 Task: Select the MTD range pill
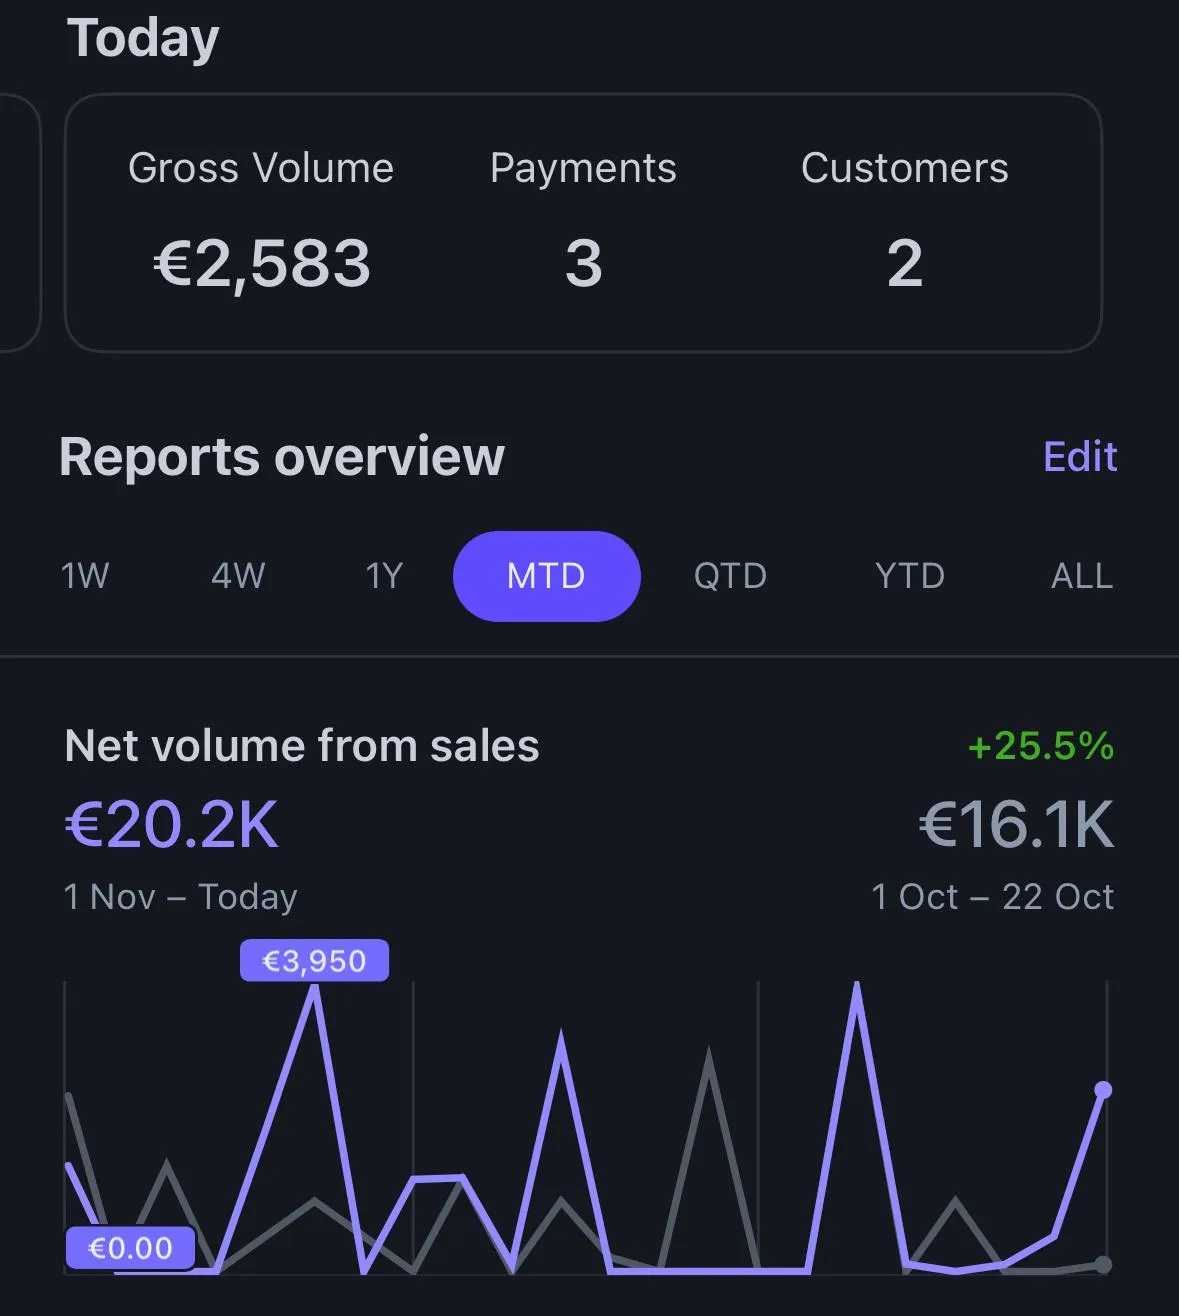click(x=546, y=576)
